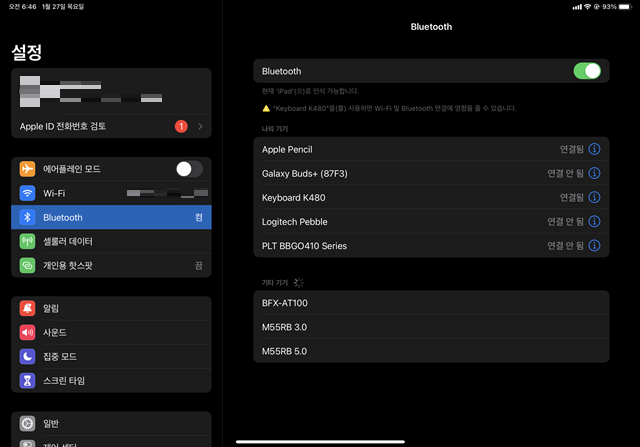The height and width of the screenshot is (447, 640).
Task: Select the PLT BBGO410 Series device
Action: (431, 245)
